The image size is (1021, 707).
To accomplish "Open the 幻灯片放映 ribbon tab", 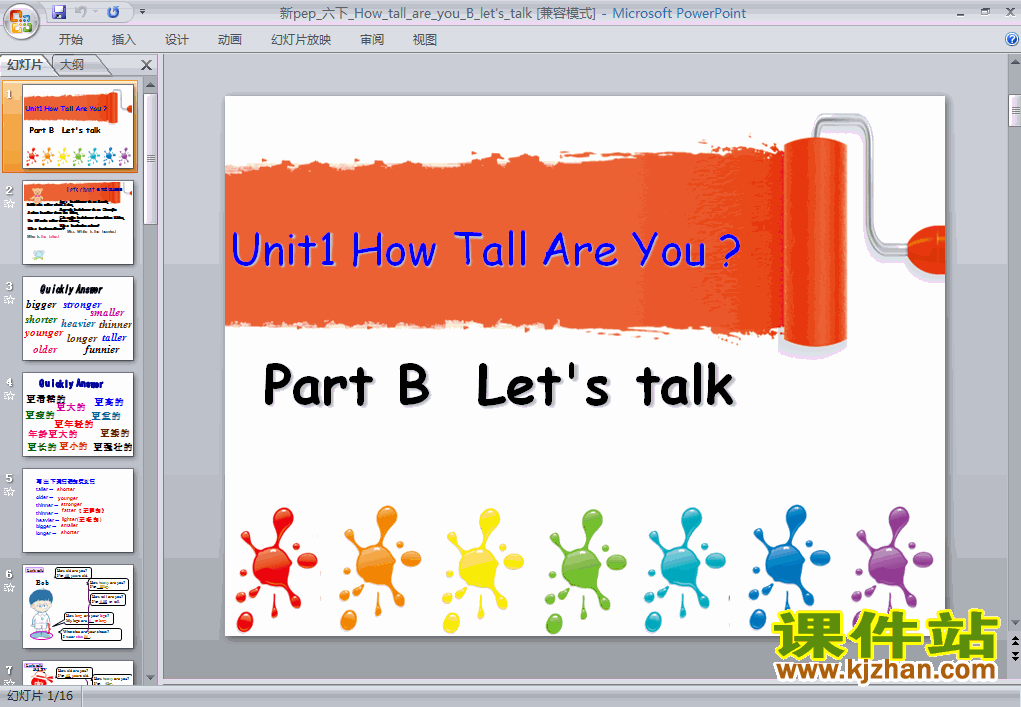I will pyautogui.click(x=301, y=40).
